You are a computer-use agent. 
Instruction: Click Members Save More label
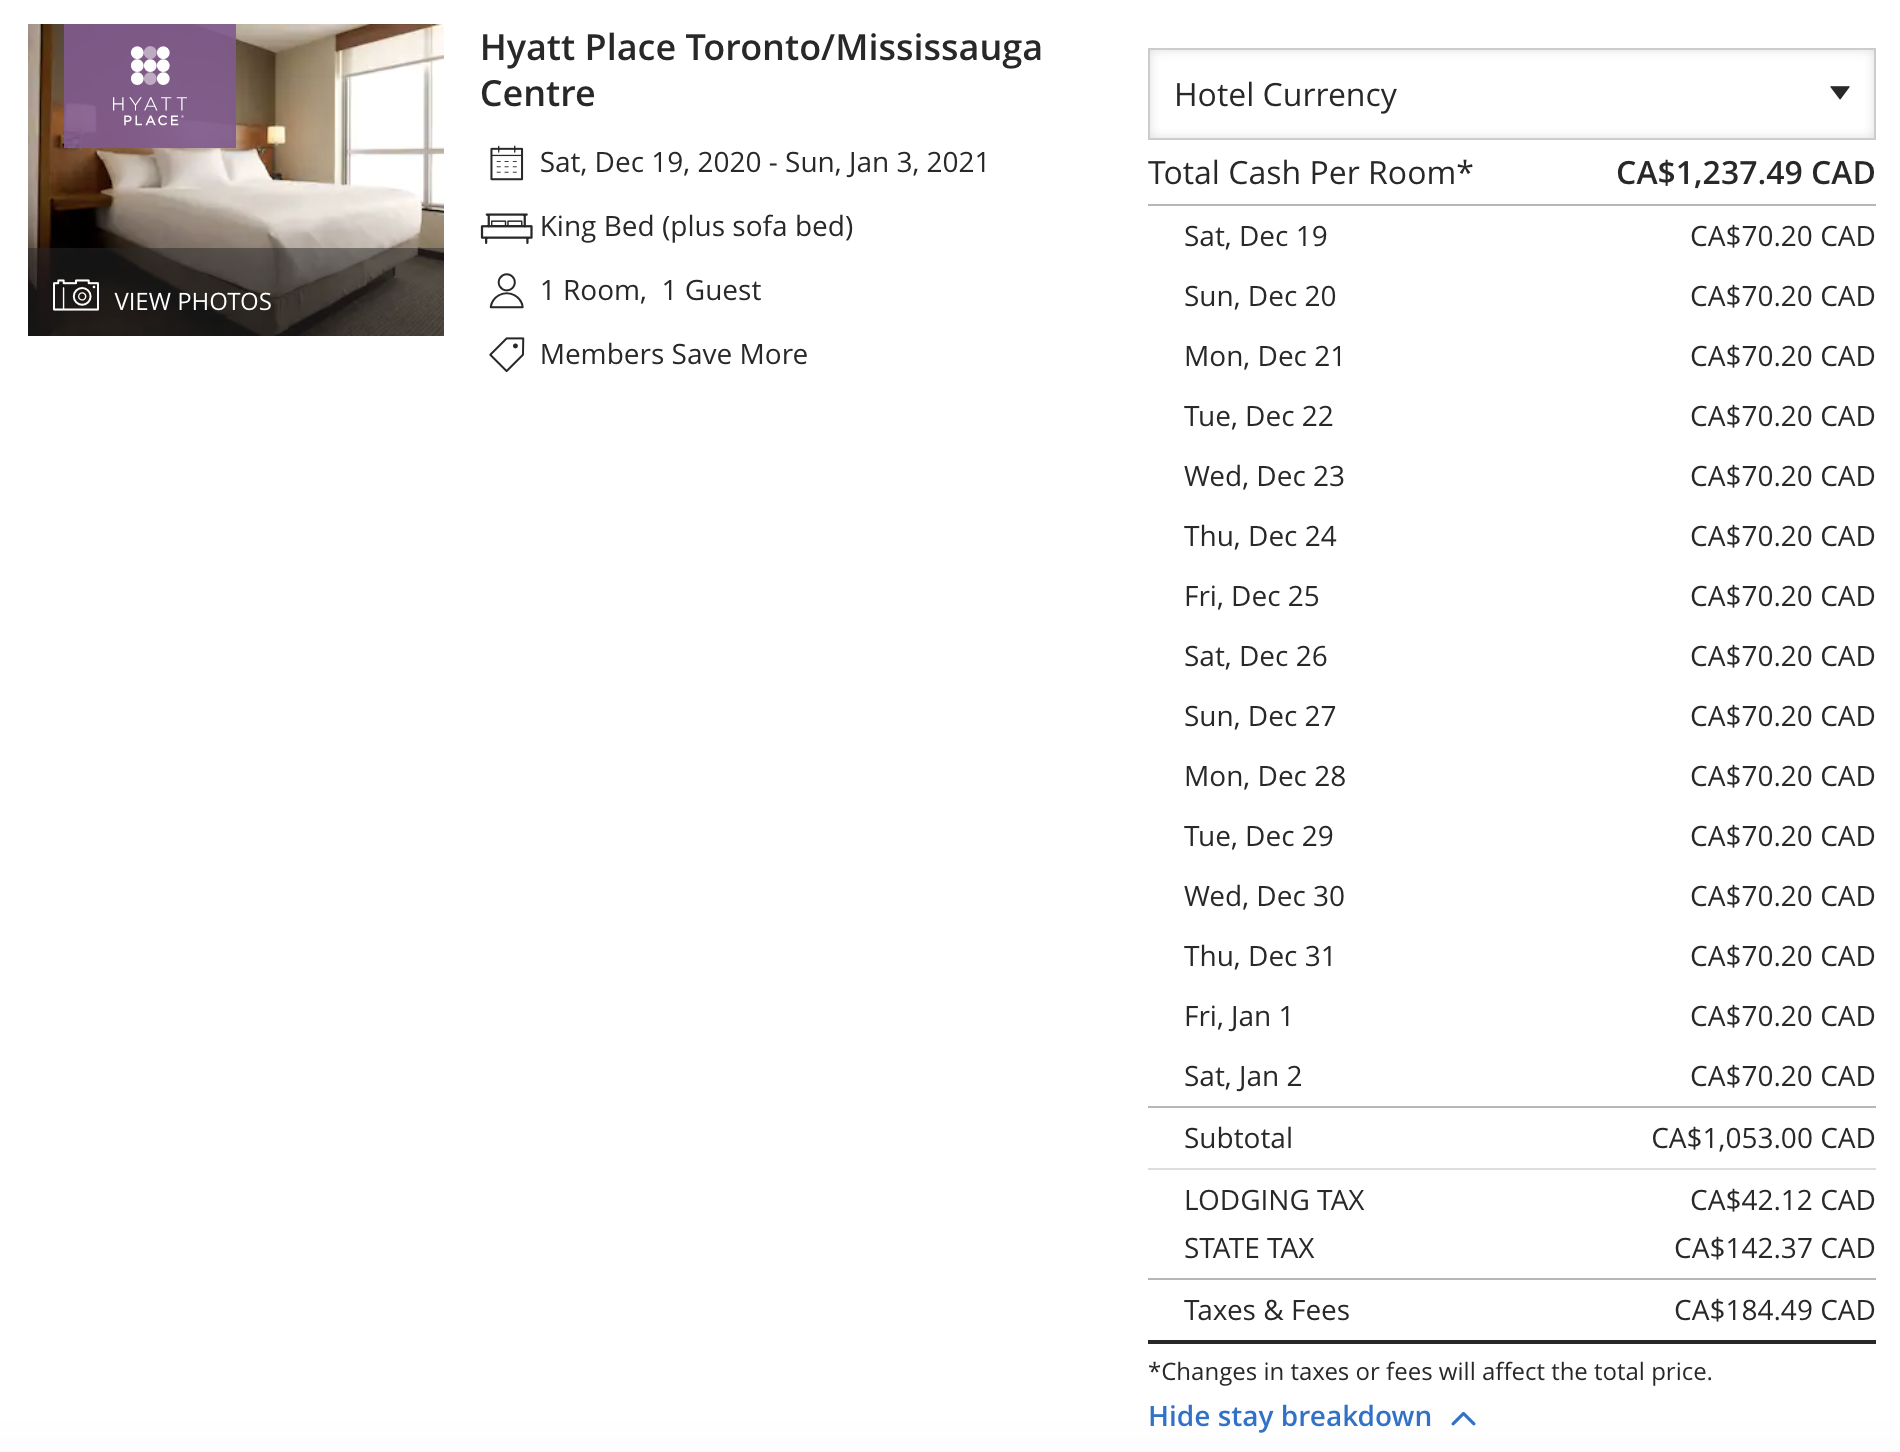[x=673, y=354]
